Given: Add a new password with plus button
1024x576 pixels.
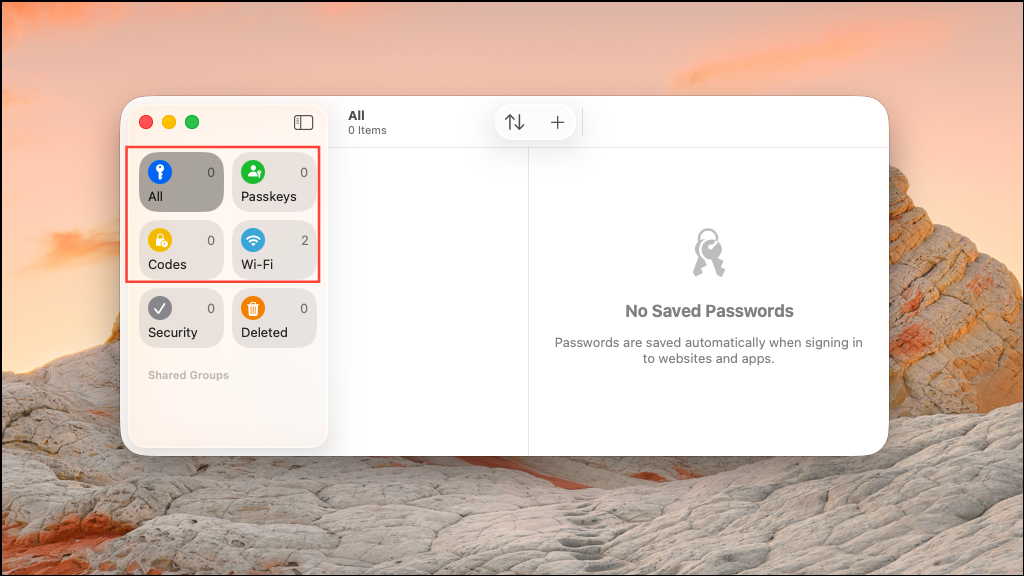Looking at the screenshot, I should 557,122.
